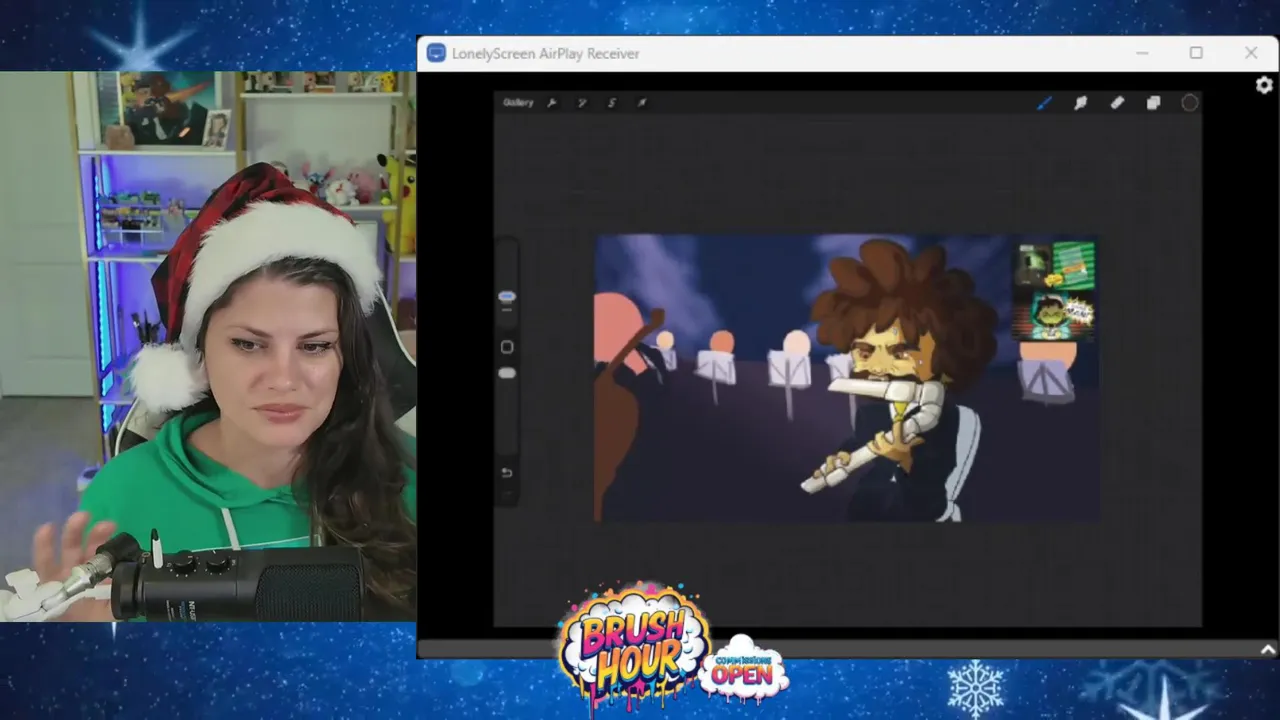Activate the Selection tool

[x=612, y=102]
